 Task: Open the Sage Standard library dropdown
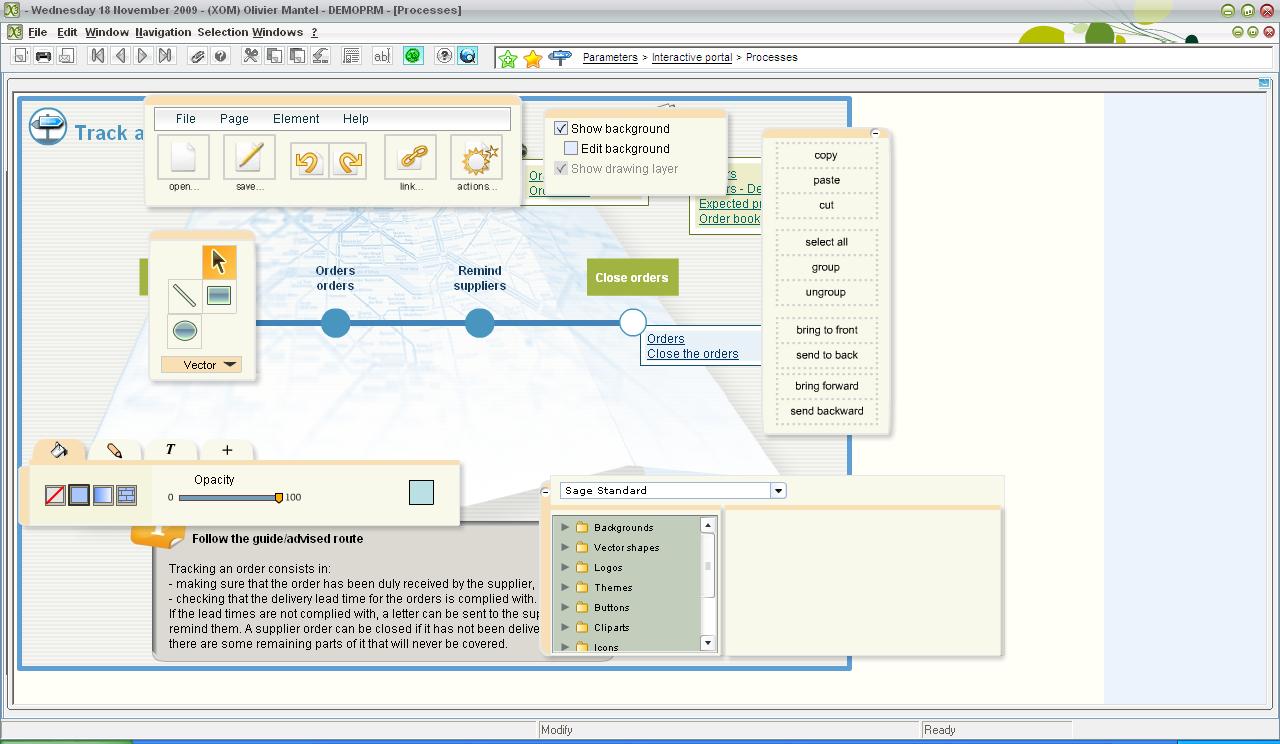coord(778,491)
